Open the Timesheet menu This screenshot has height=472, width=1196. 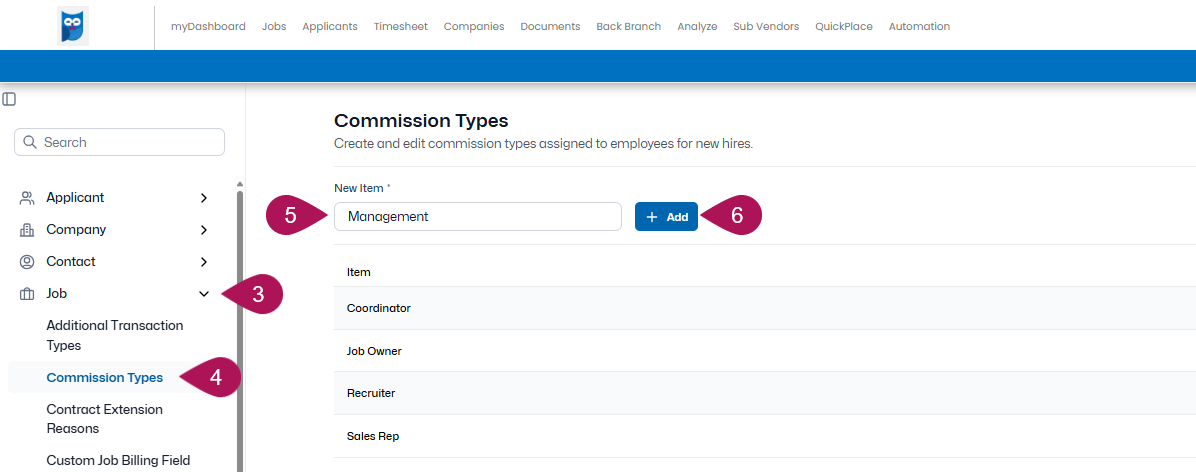click(x=400, y=26)
